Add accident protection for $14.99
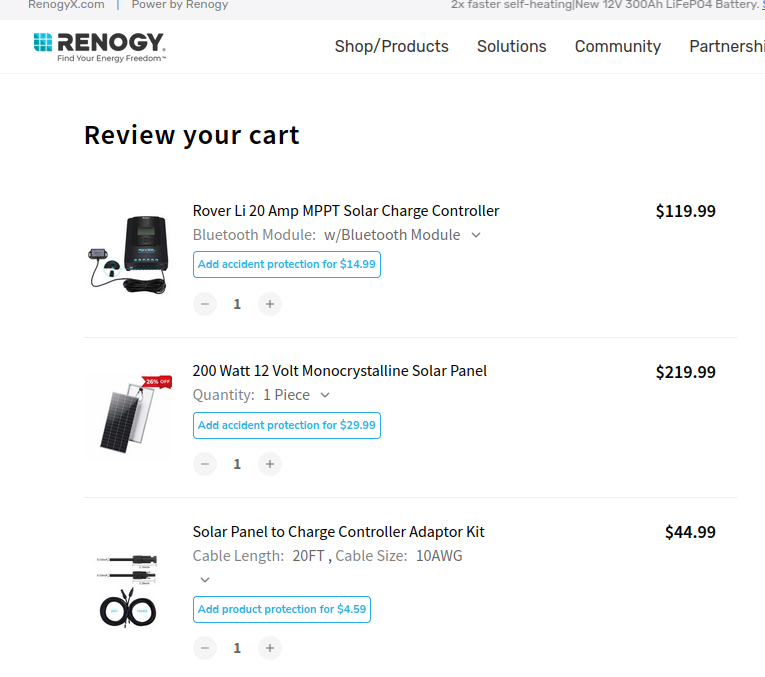The width and height of the screenshot is (765, 677). (x=287, y=265)
